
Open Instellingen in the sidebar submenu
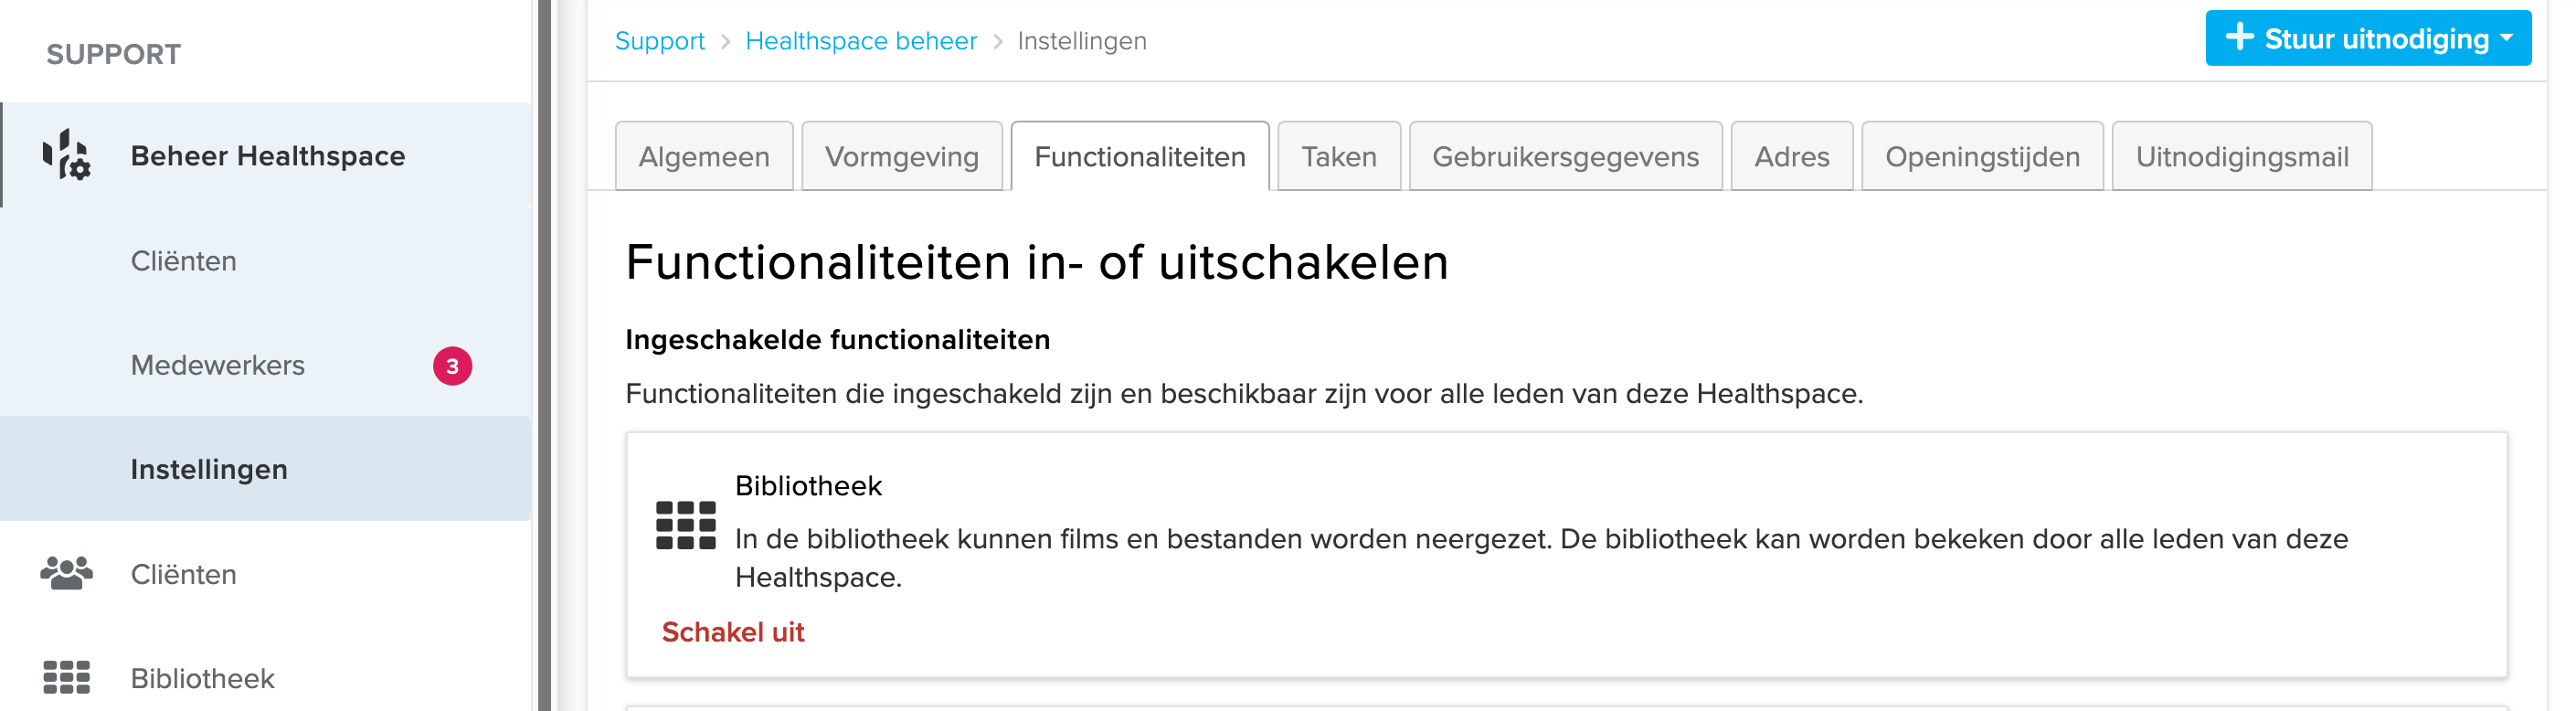[209, 470]
